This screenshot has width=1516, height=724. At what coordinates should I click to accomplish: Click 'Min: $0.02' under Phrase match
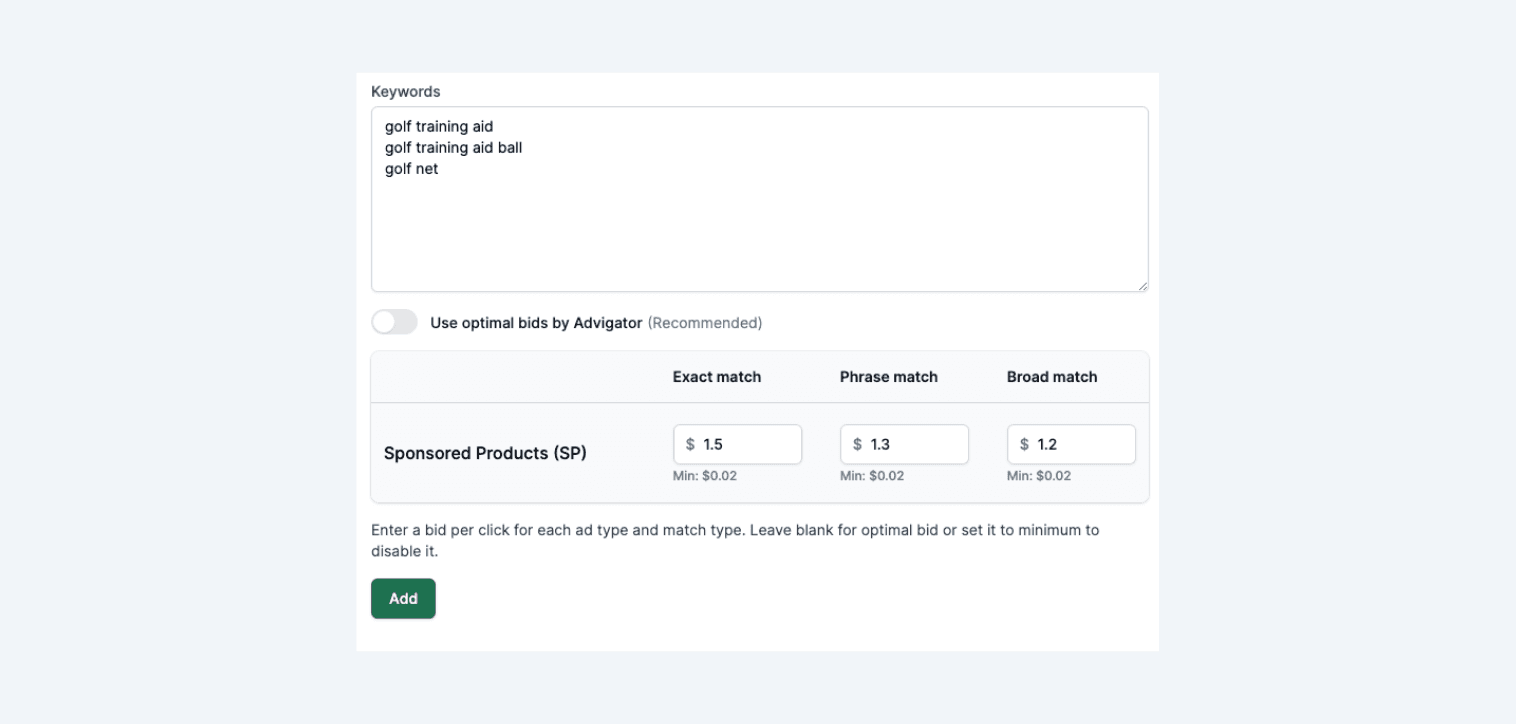[872, 476]
